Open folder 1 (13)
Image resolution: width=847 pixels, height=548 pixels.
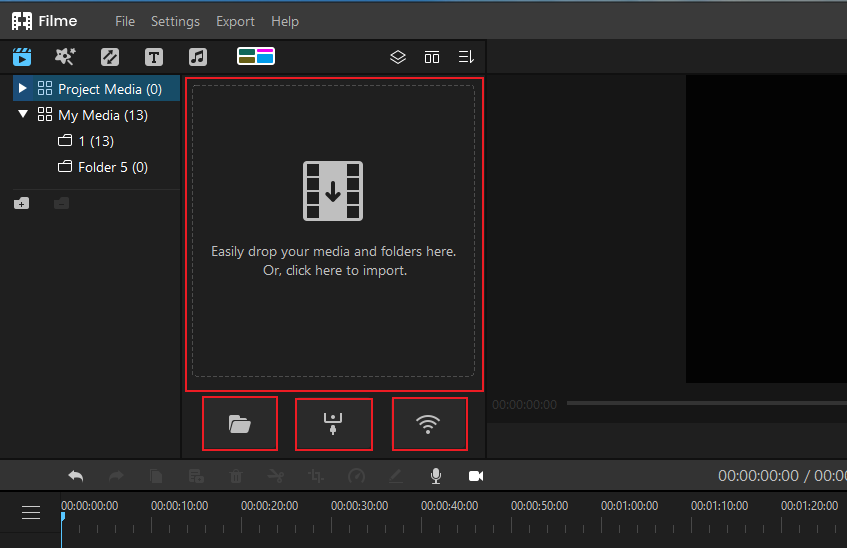coord(86,141)
